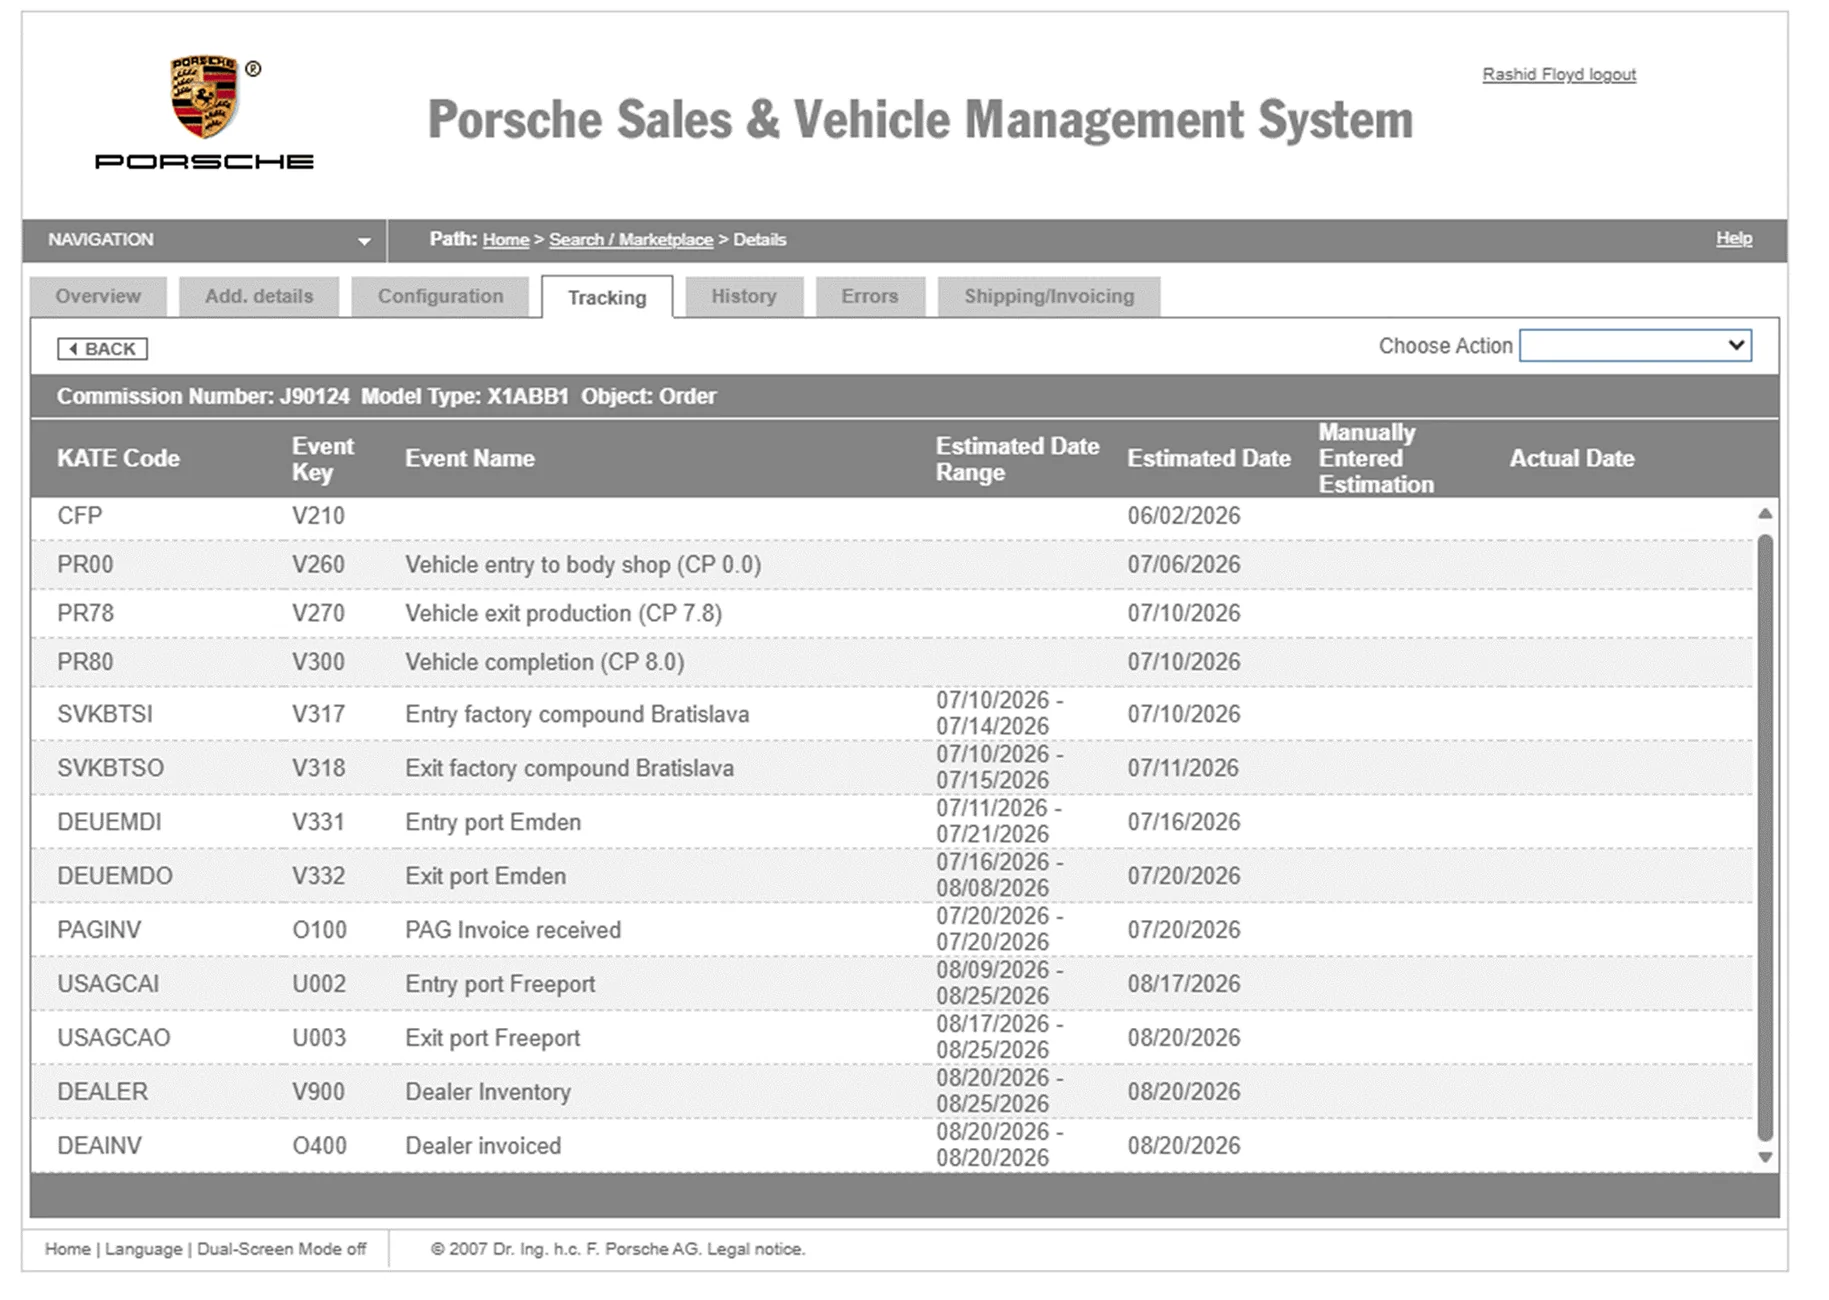
Task: Switch to the Configuration tab
Action: [440, 296]
